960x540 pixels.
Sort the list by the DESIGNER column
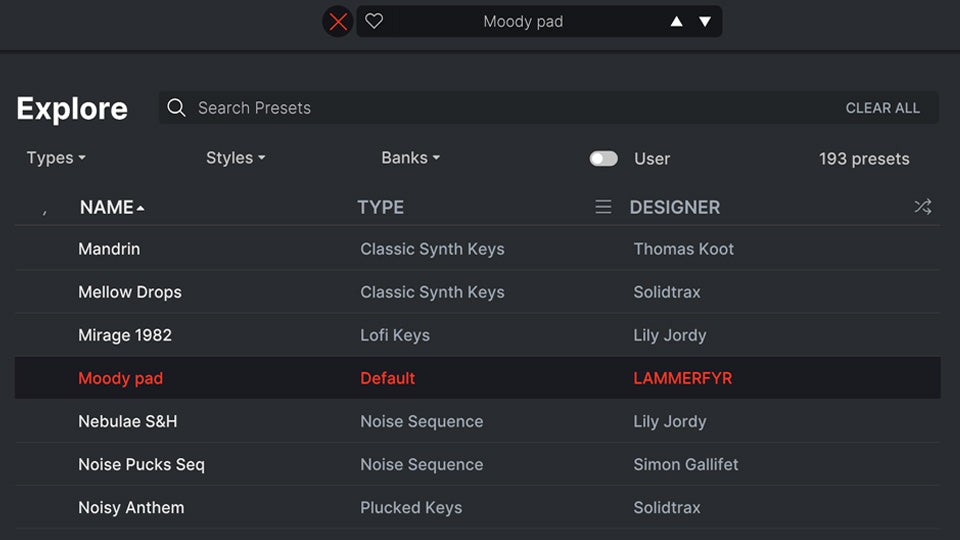pos(675,208)
